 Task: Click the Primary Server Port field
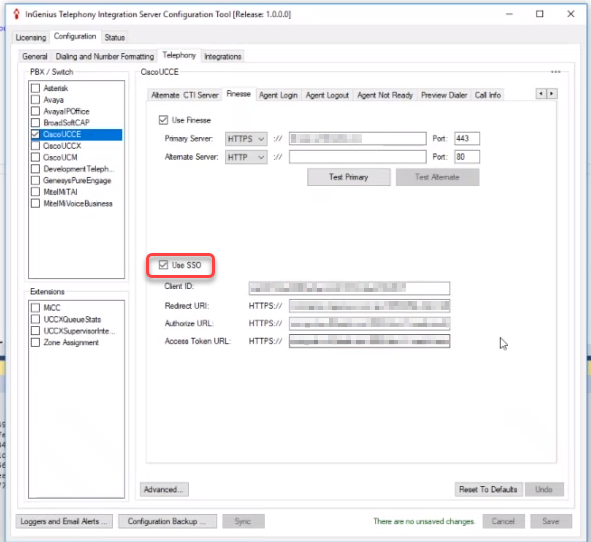pyautogui.click(x=467, y=139)
